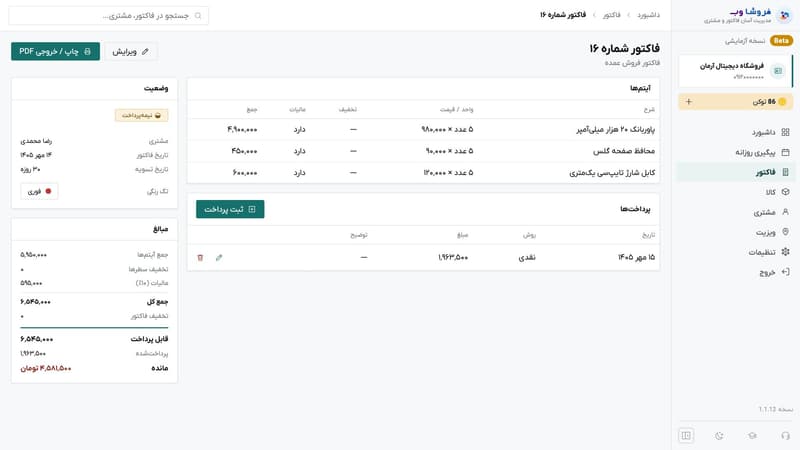The height and width of the screenshot is (450, 800).
Task: Click the آیتم‌ها section heading
Action: tap(640, 89)
